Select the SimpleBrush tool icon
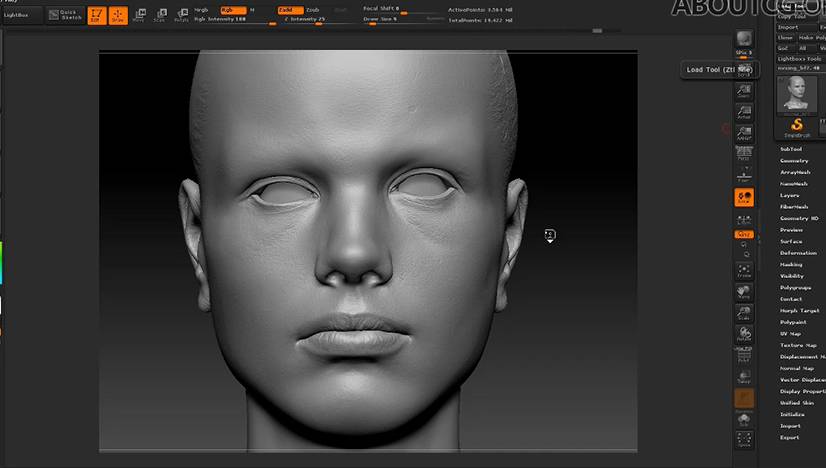 click(797, 128)
